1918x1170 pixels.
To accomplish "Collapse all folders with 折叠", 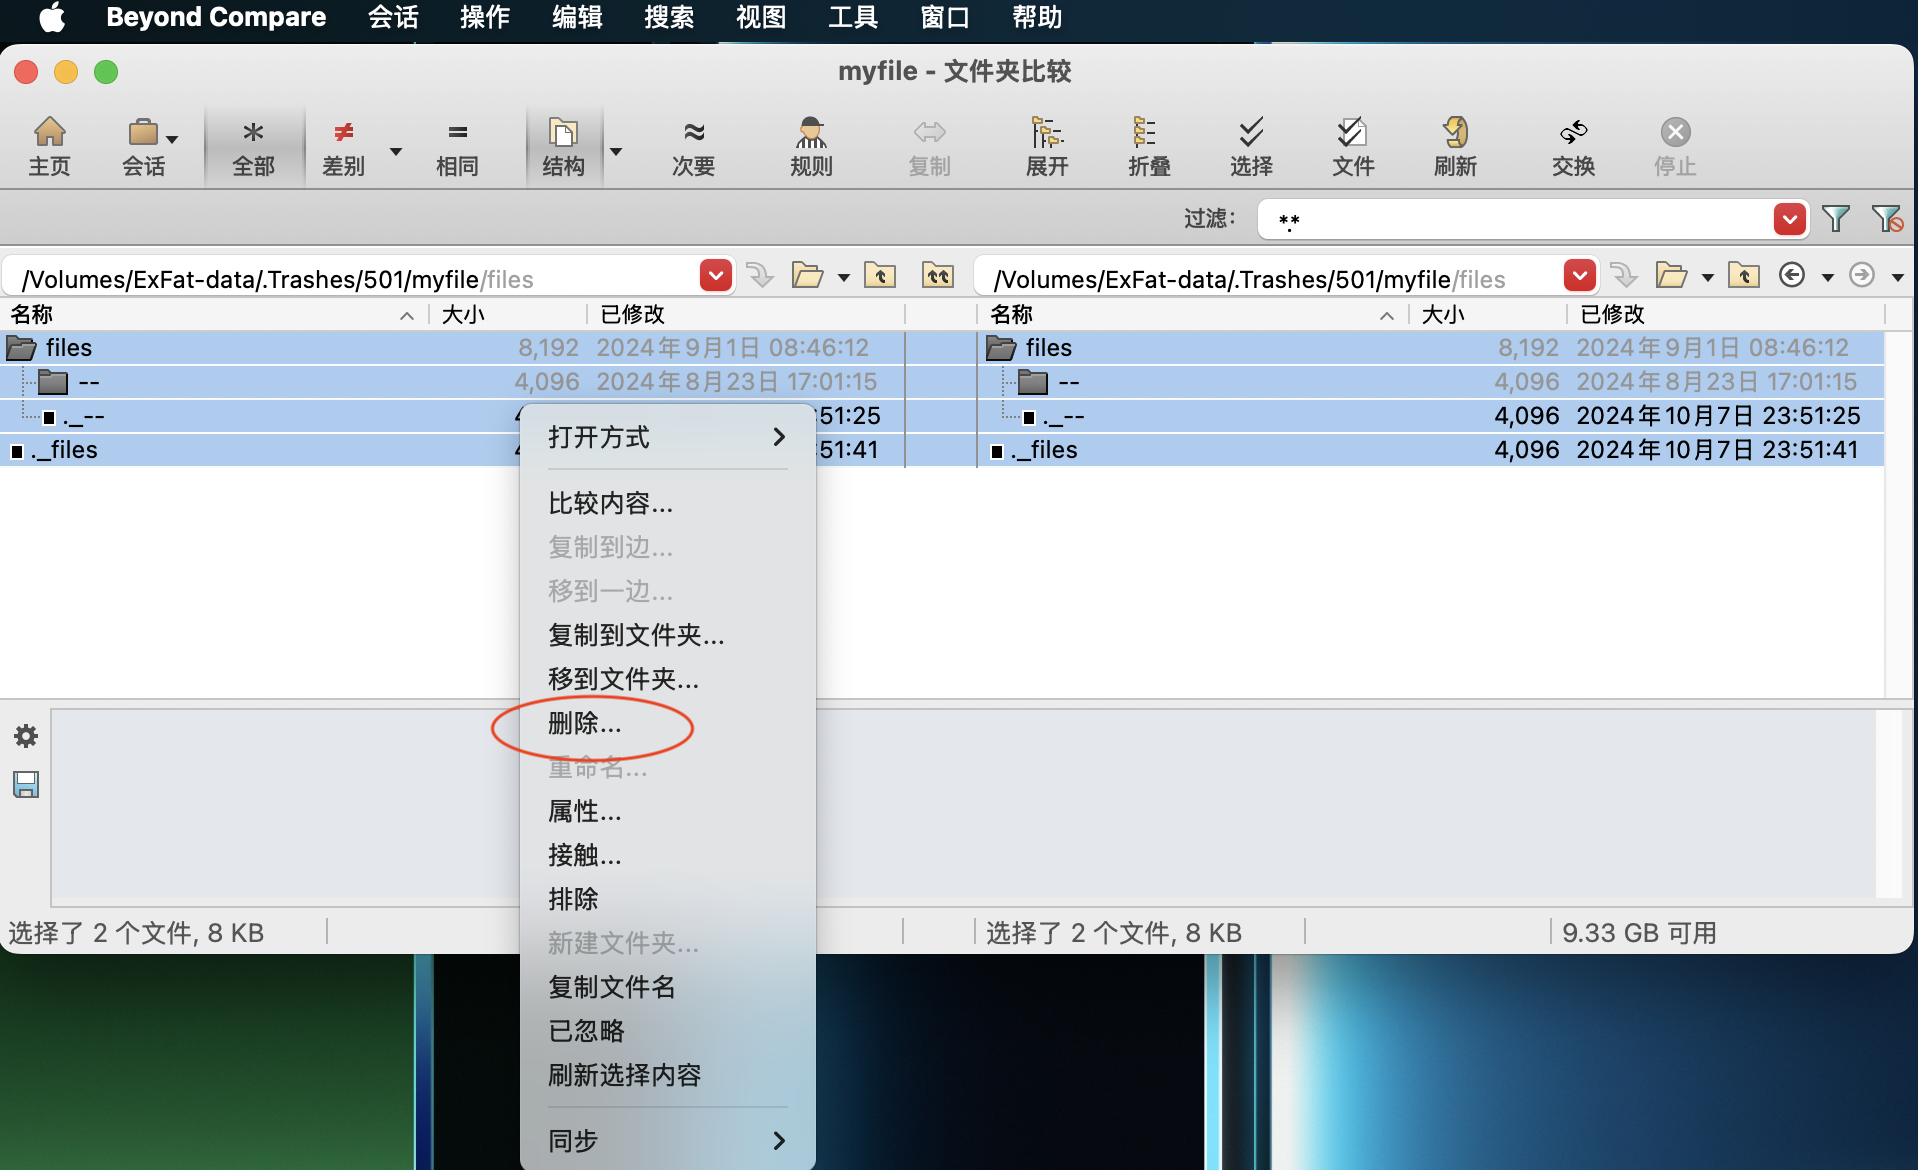I will click(x=1149, y=146).
